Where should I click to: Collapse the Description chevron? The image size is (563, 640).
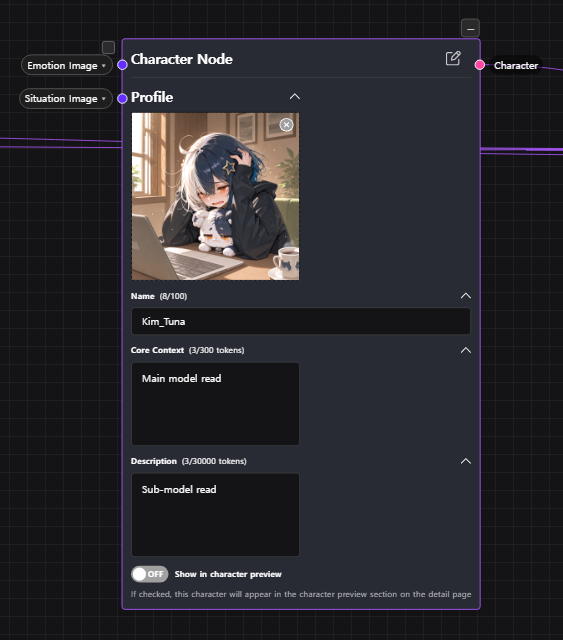(466, 461)
